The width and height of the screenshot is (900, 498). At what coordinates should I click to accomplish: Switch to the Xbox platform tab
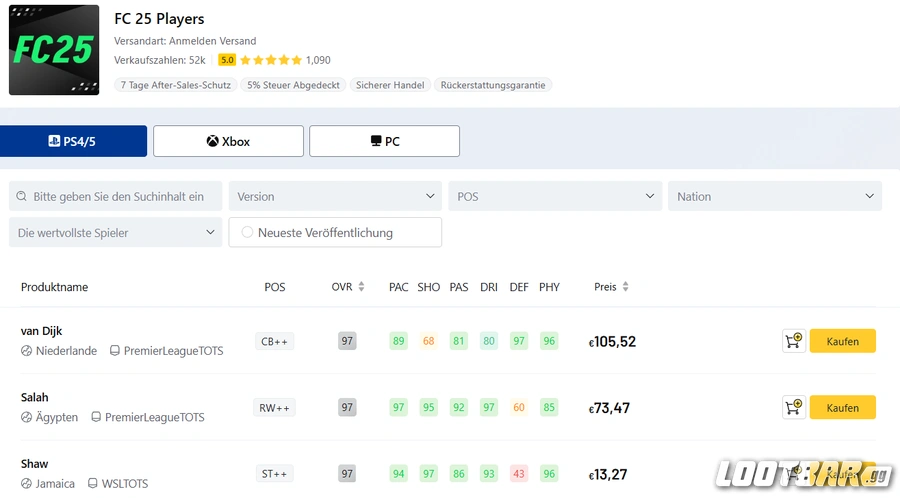228,141
